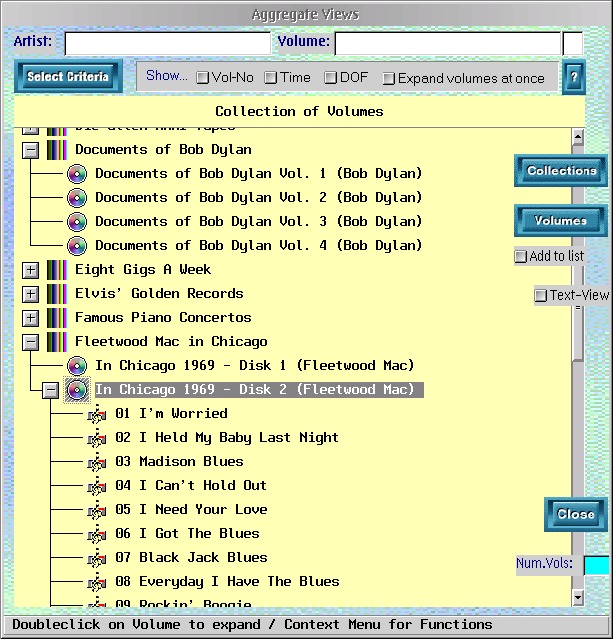The image size is (613, 639).
Task: Click track icon for 01 I'm Worried
Action: [97, 414]
